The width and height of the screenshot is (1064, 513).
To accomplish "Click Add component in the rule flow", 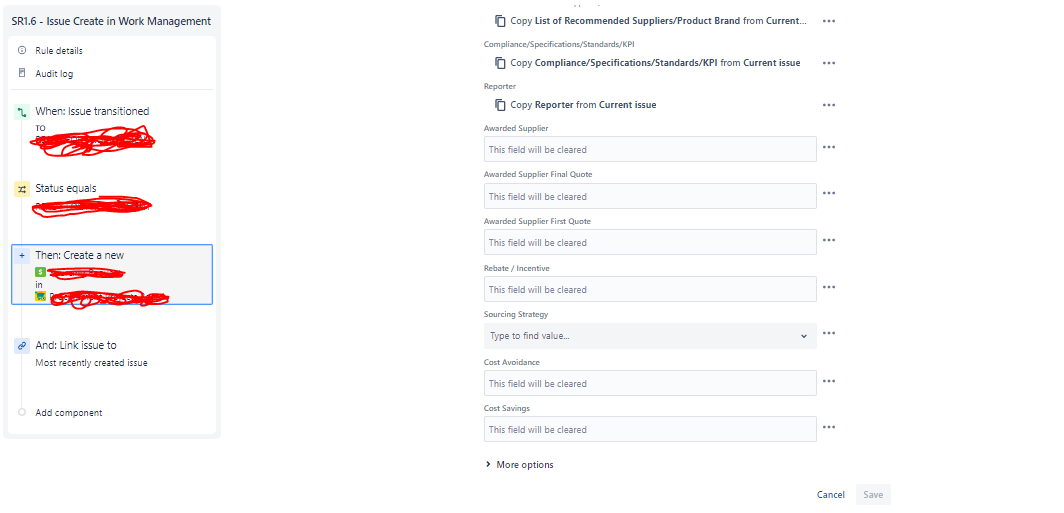I will tap(69, 413).
